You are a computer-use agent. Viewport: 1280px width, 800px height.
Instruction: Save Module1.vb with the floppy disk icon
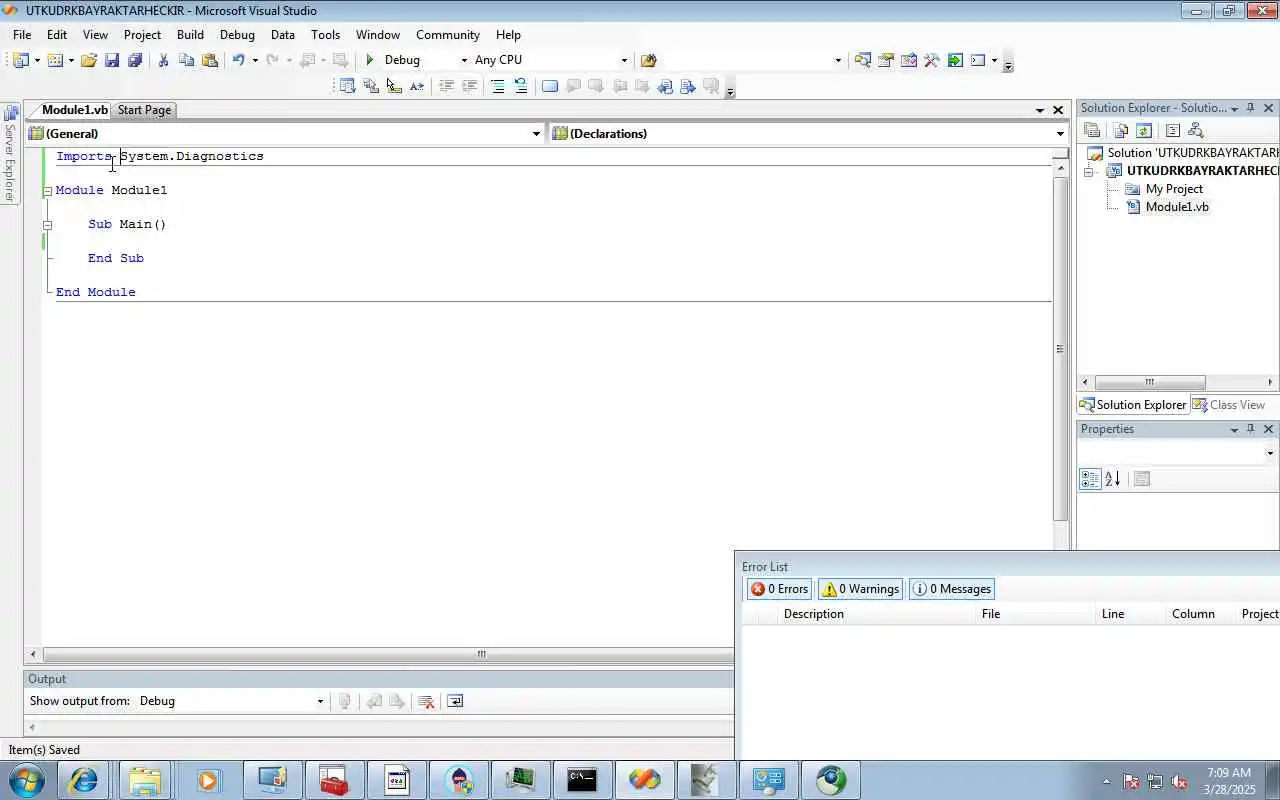112,60
